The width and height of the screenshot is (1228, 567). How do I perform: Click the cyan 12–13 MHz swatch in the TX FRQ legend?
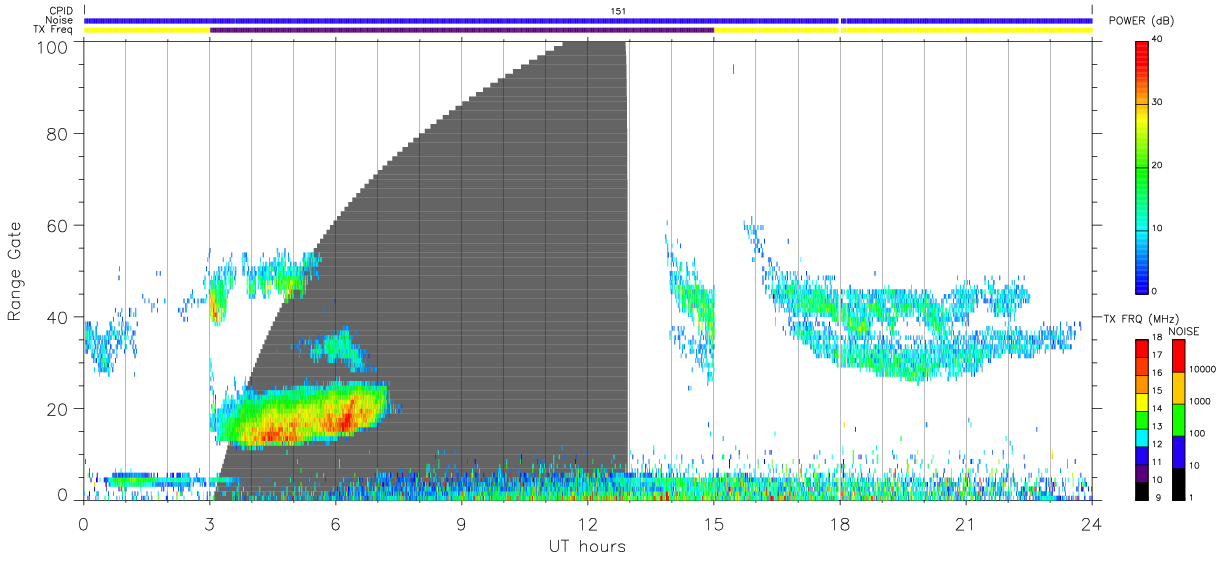(1142, 437)
